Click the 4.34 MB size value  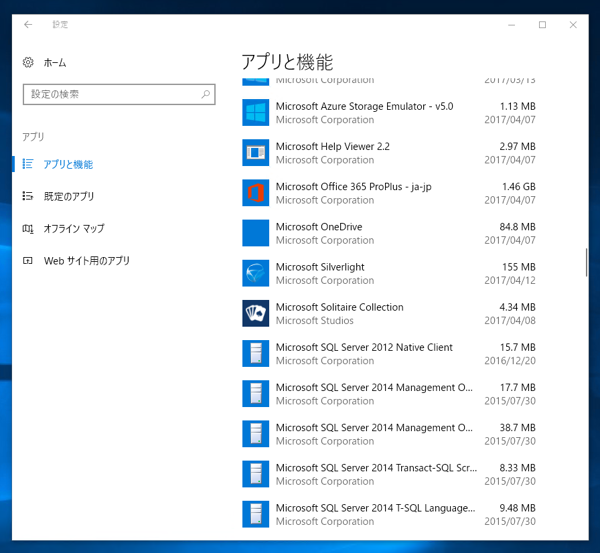tap(517, 307)
